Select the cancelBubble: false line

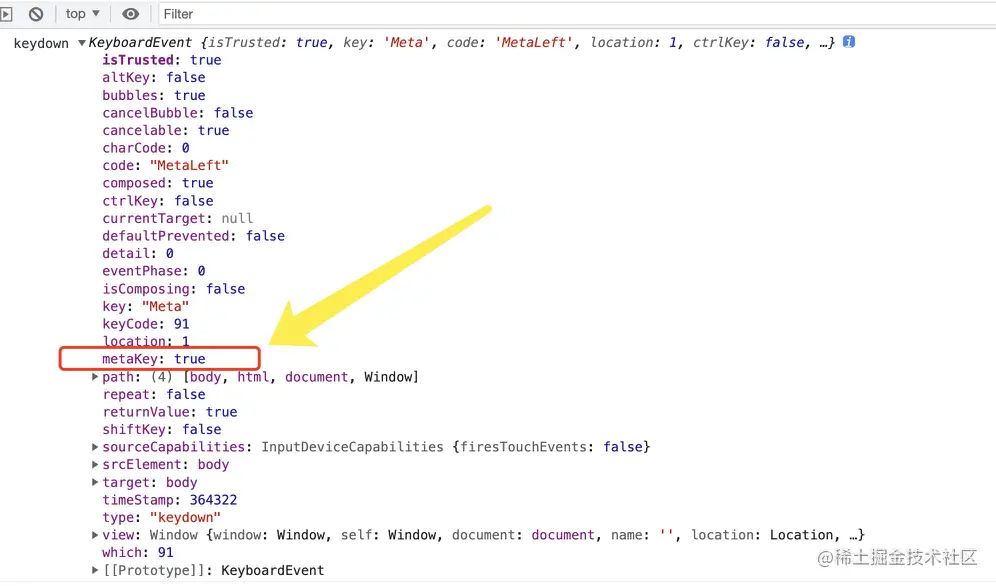(x=178, y=113)
